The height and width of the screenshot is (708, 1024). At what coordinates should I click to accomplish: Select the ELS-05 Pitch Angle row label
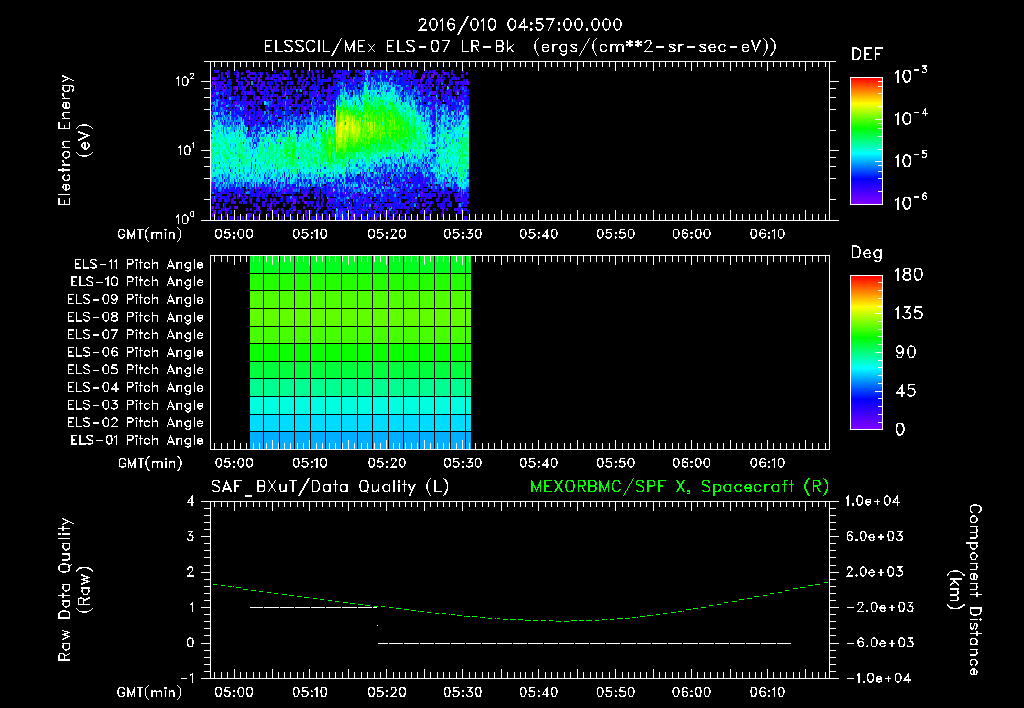click(x=136, y=370)
